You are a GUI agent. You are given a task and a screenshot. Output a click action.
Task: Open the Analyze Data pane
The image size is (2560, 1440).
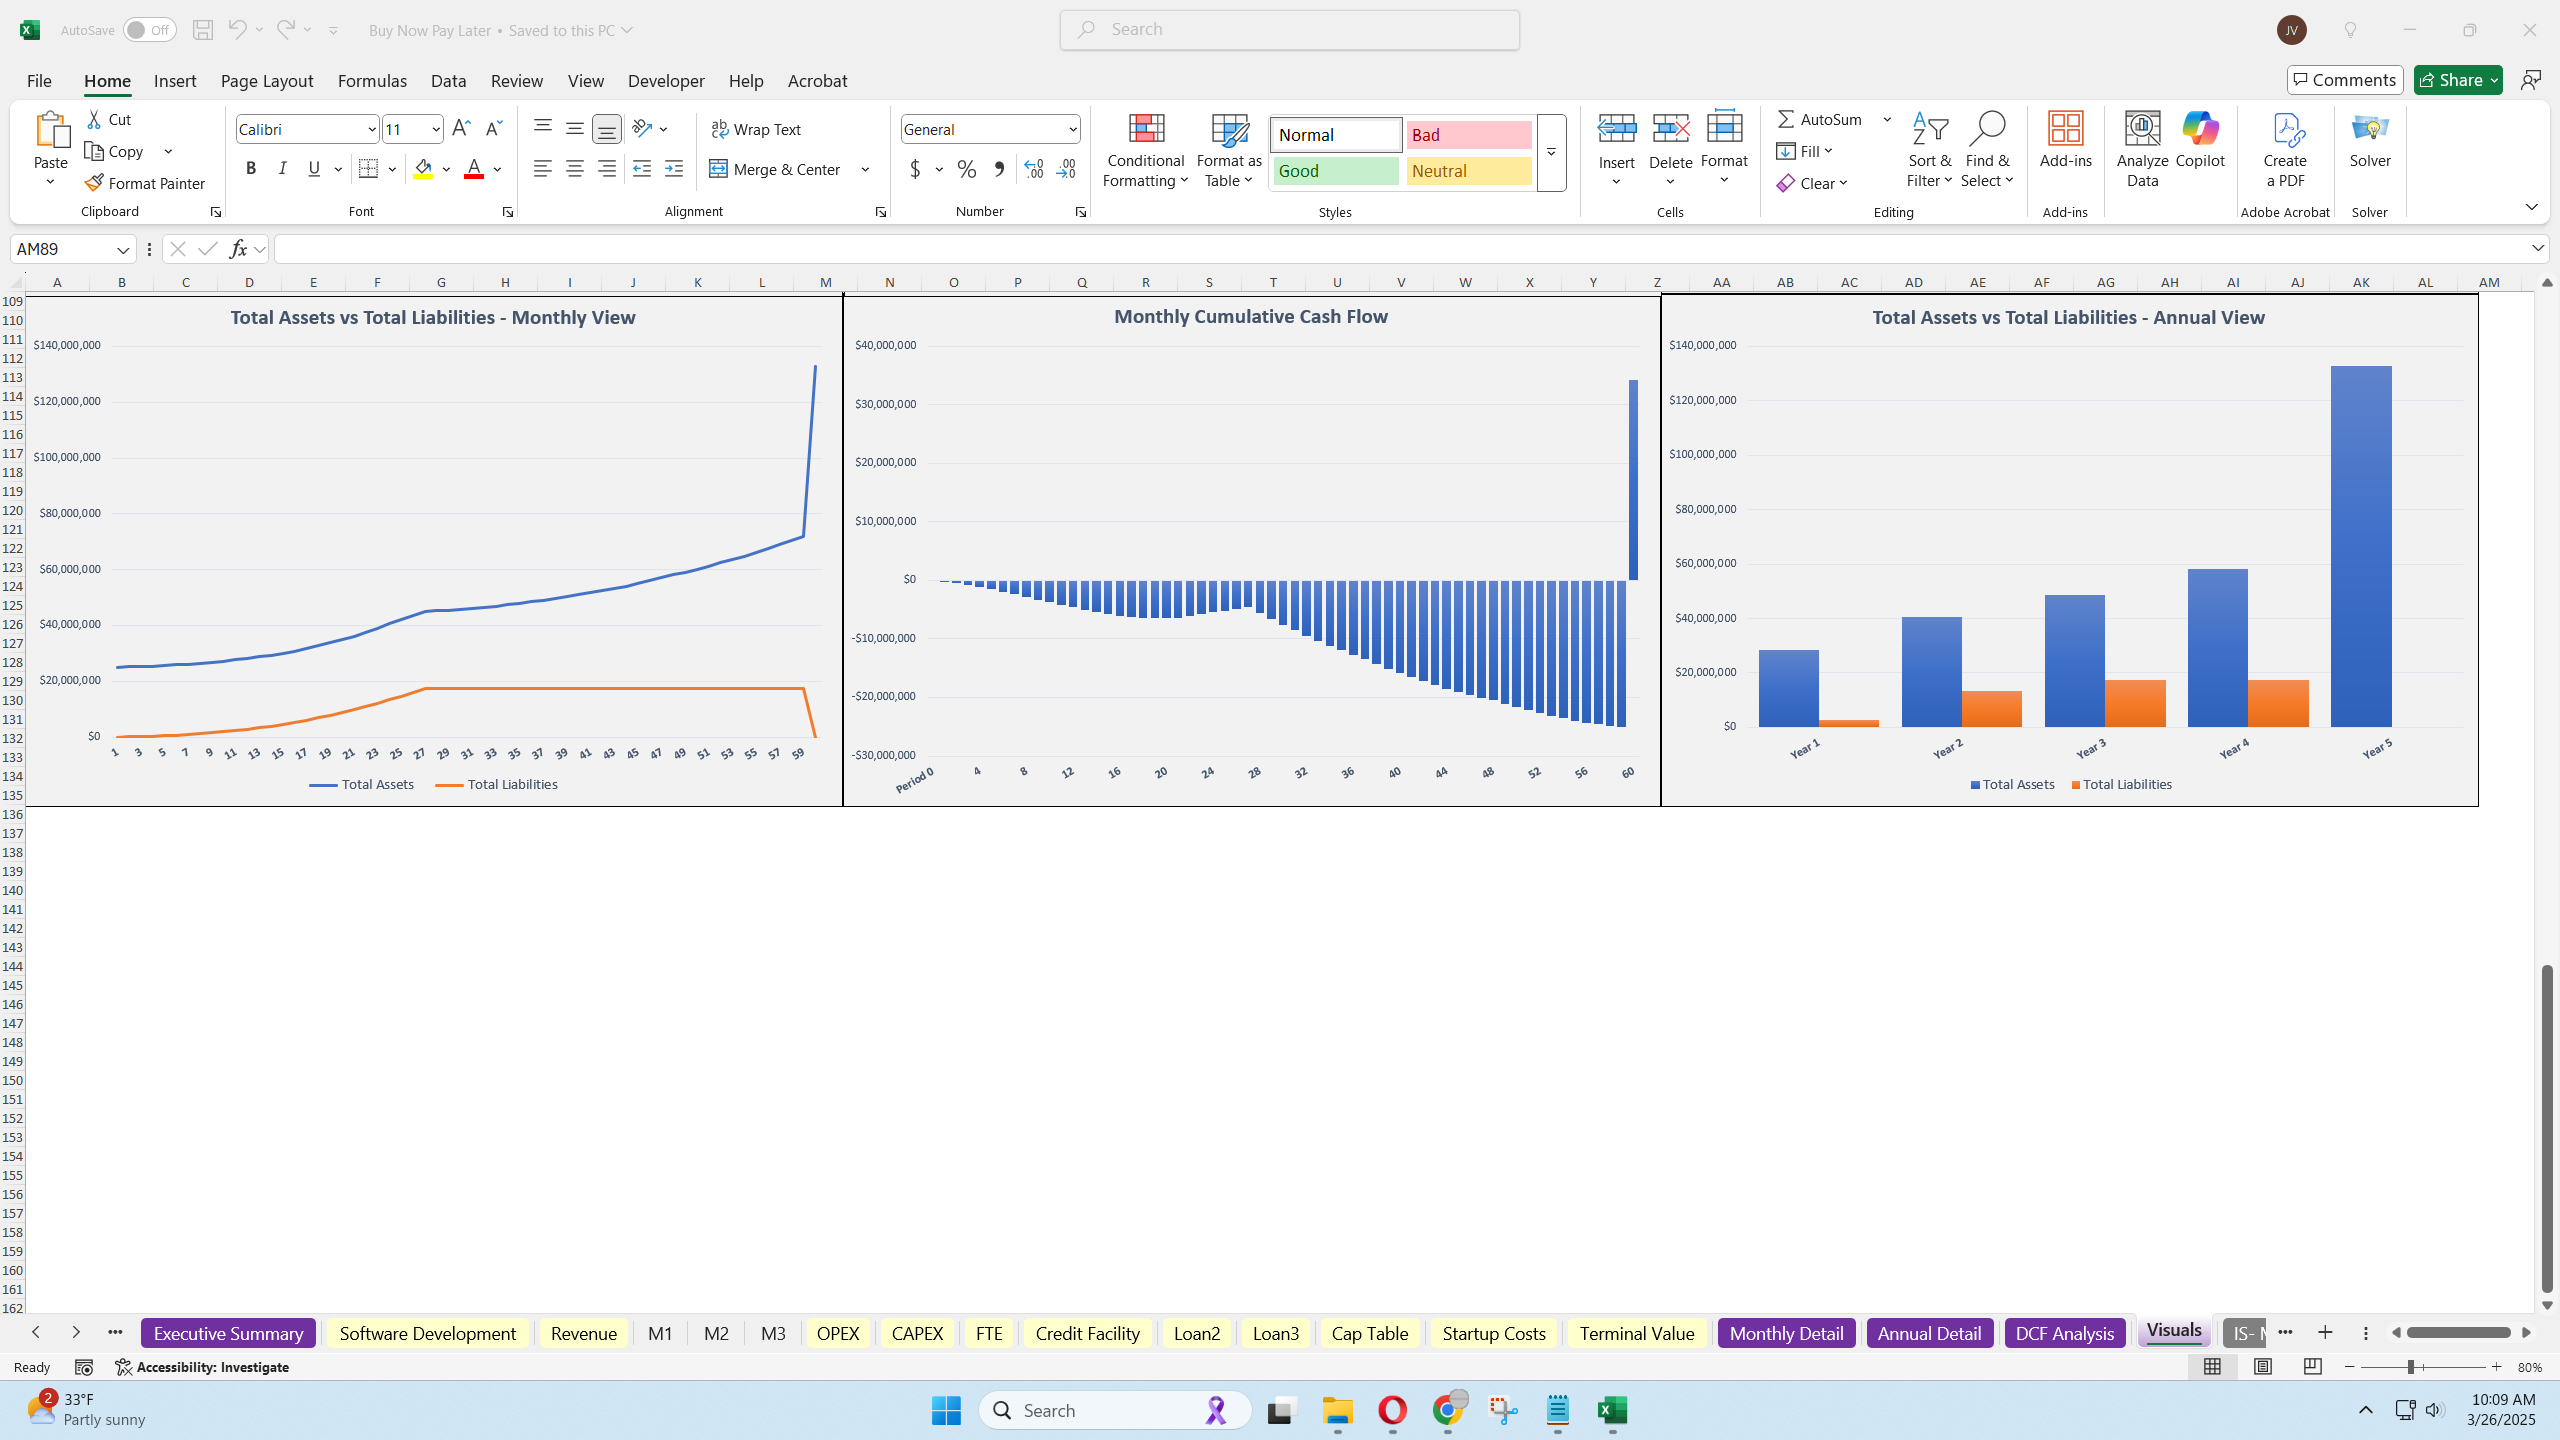point(2142,148)
